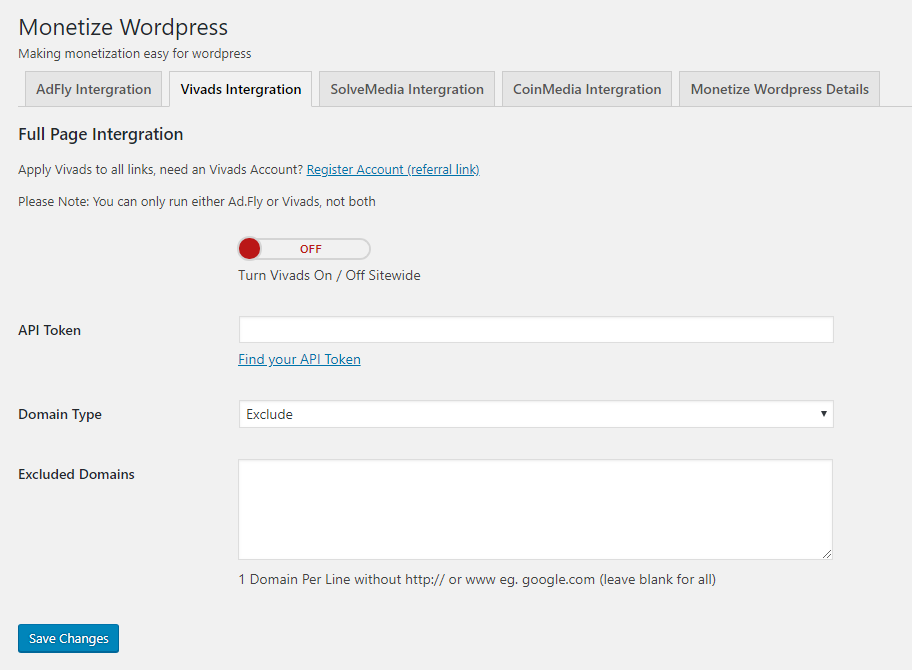Expand the Domain Type Exclude dropdown
This screenshot has width=912, height=670.
pyautogui.click(x=535, y=414)
